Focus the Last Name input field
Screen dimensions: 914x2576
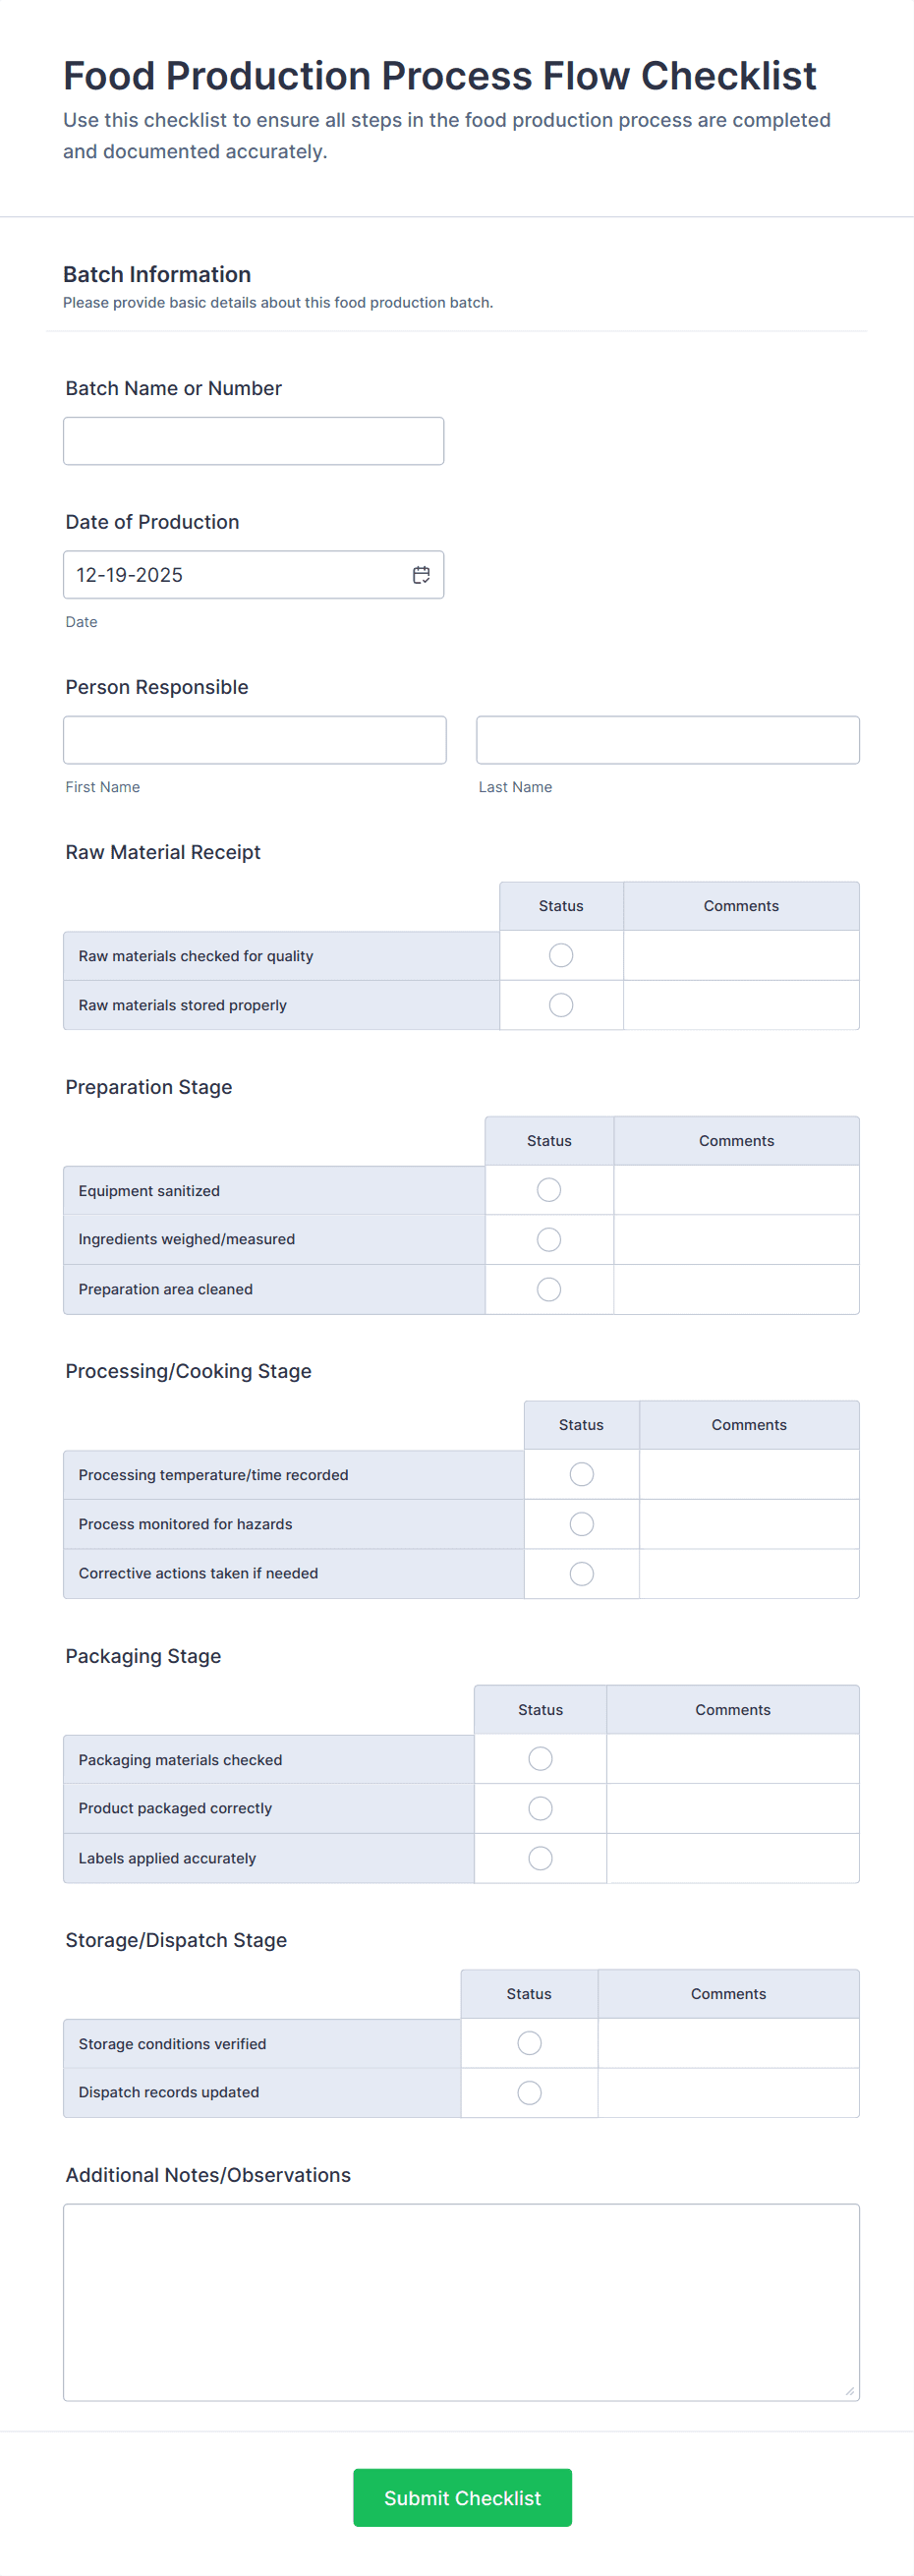667,740
